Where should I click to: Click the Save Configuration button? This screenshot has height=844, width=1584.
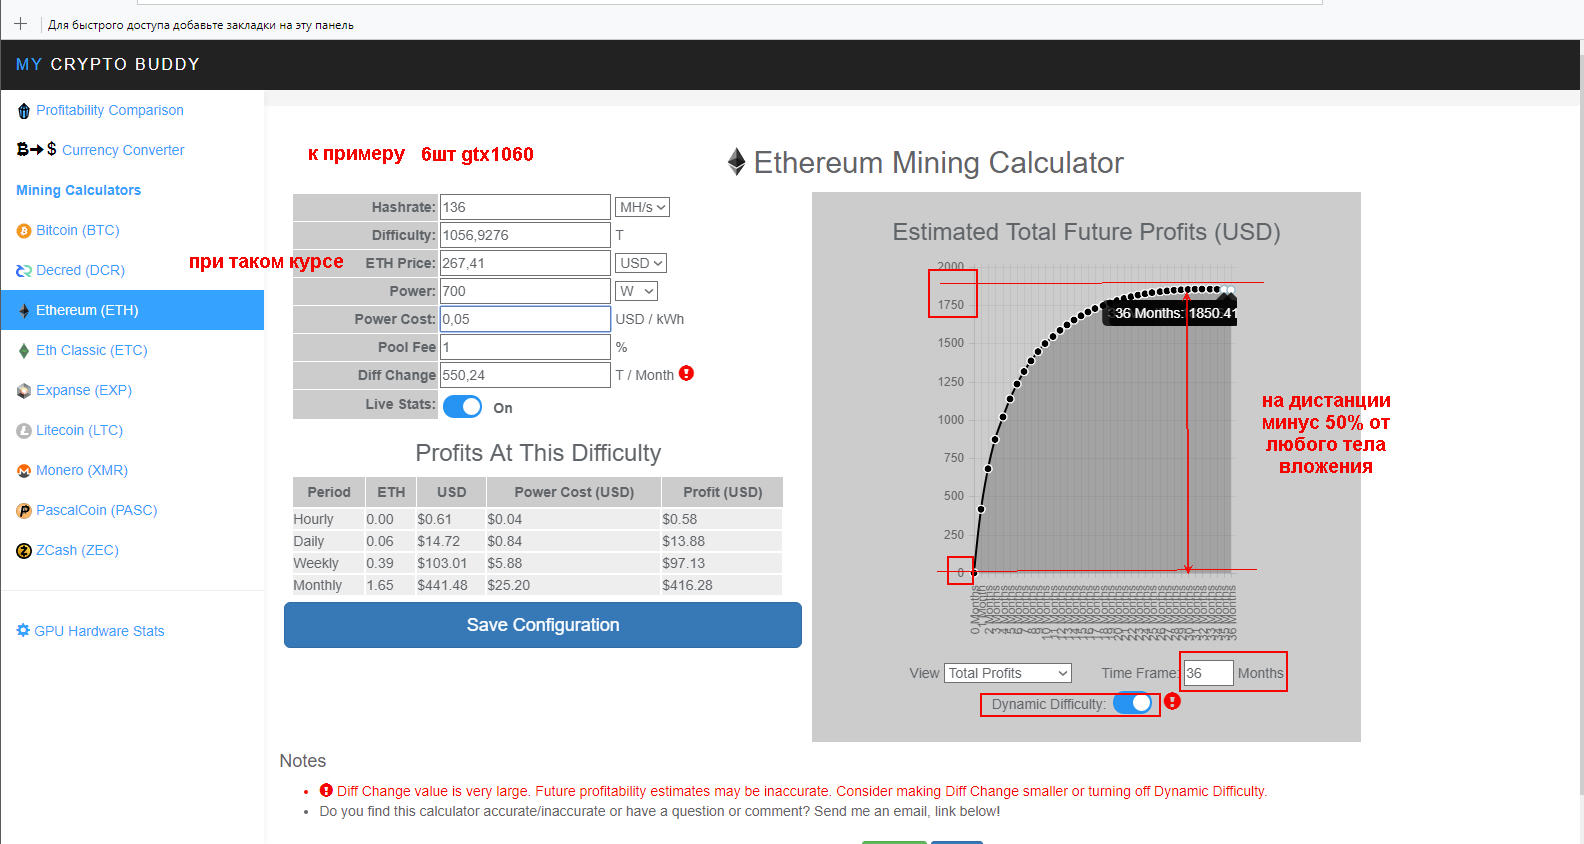pos(543,625)
